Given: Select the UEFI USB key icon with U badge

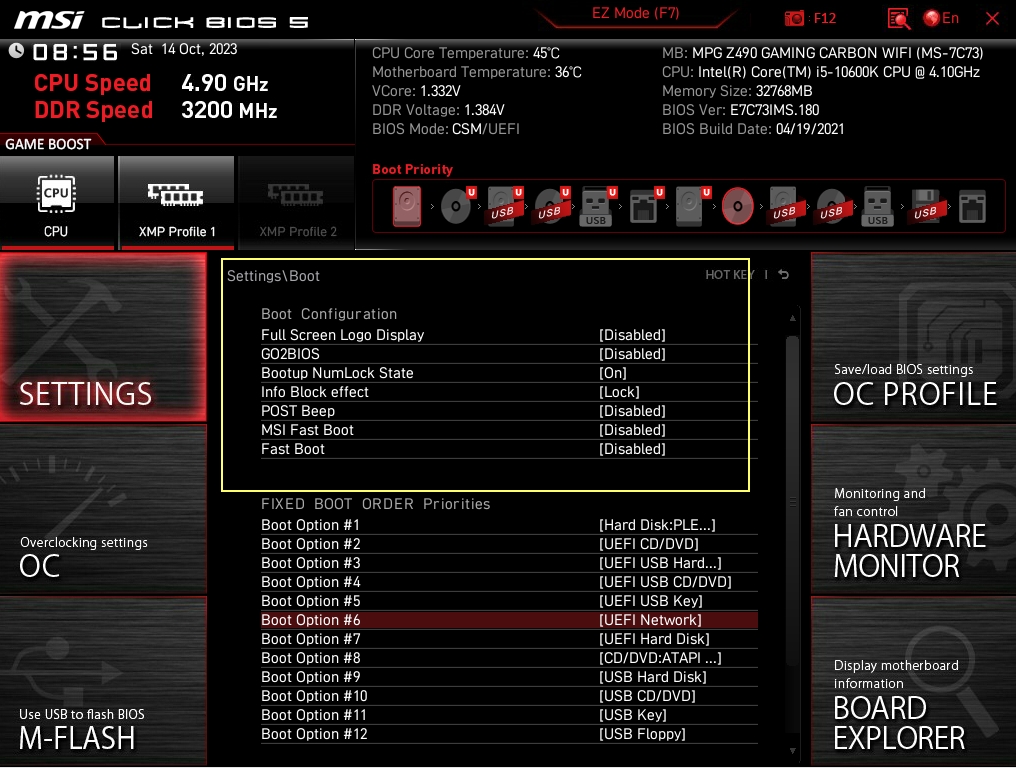Looking at the screenshot, I should point(598,207).
